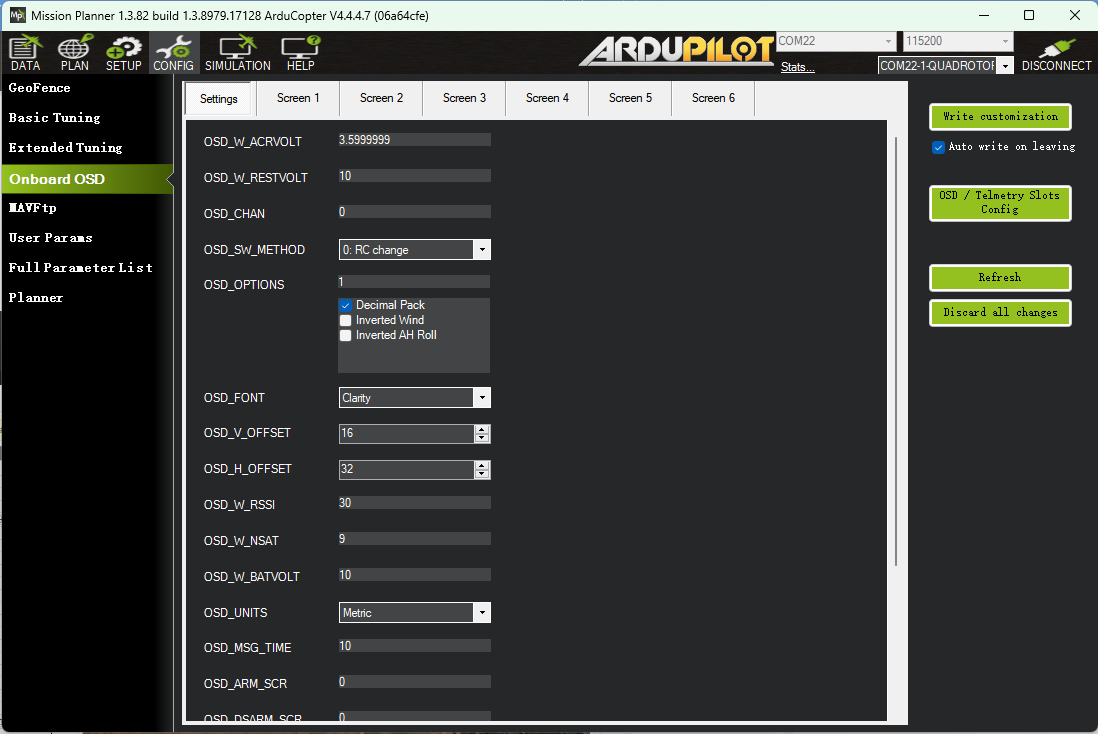The width and height of the screenshot is (1098, 734).
Task: Enable the Inverted AH Roll checkbox
Action: [x=346, y=335]
